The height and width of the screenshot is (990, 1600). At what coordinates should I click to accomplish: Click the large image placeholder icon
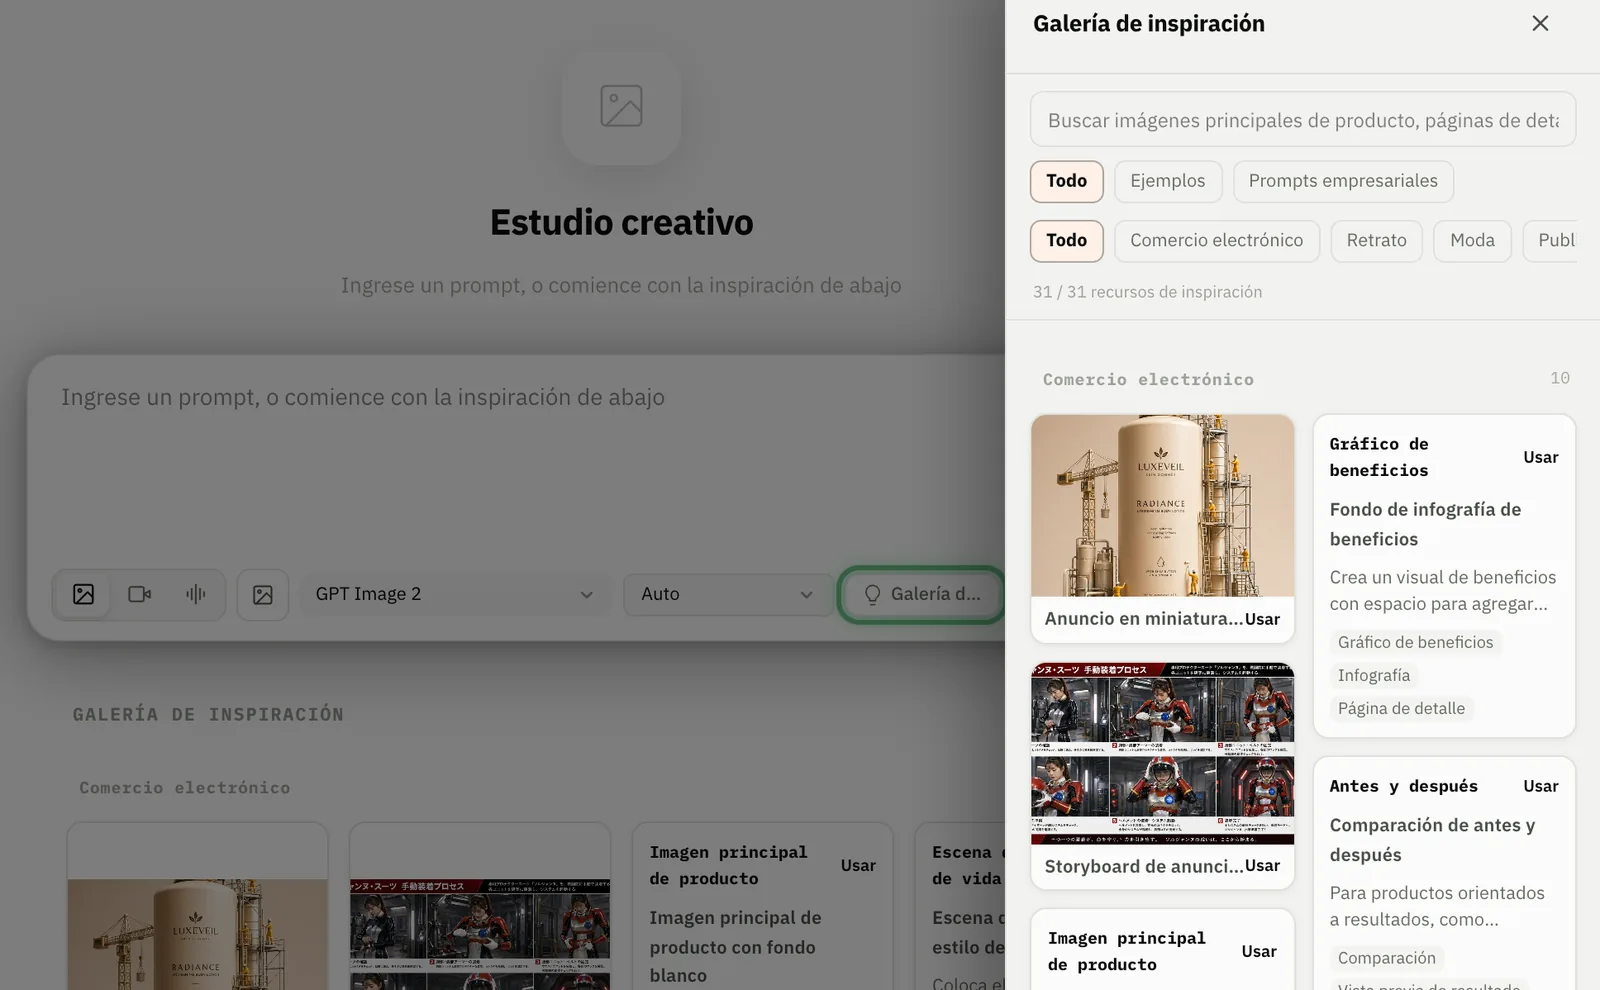[621, 106]
